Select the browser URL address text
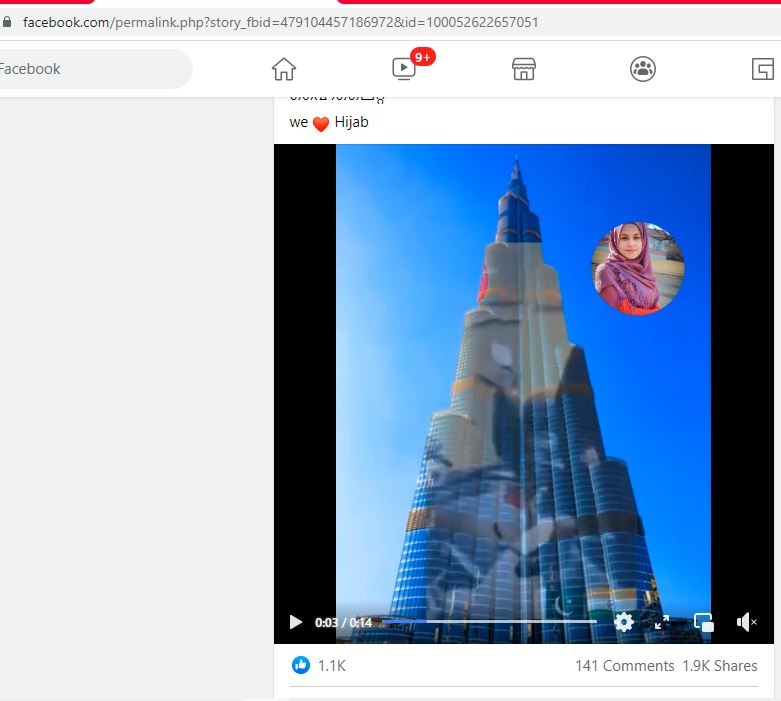 (280, 22)
